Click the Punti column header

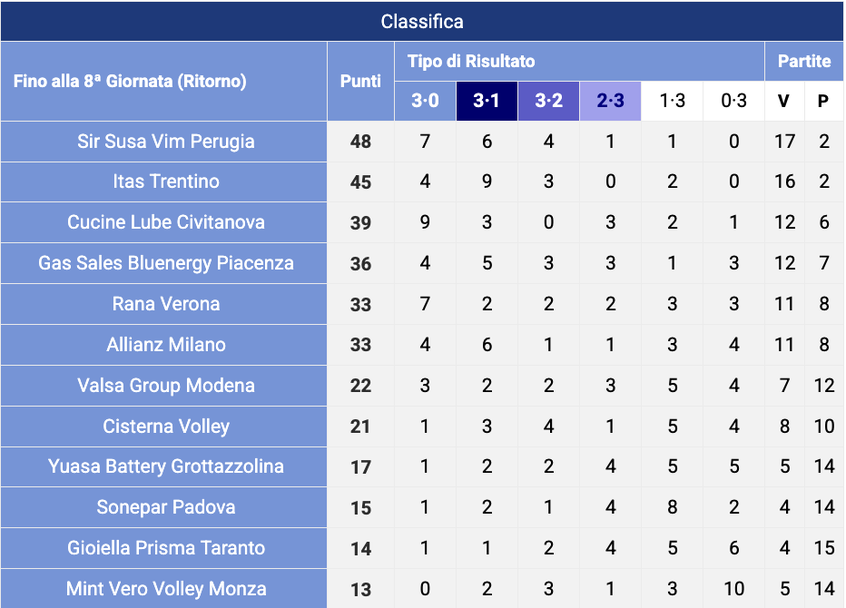tap(360, 81)
